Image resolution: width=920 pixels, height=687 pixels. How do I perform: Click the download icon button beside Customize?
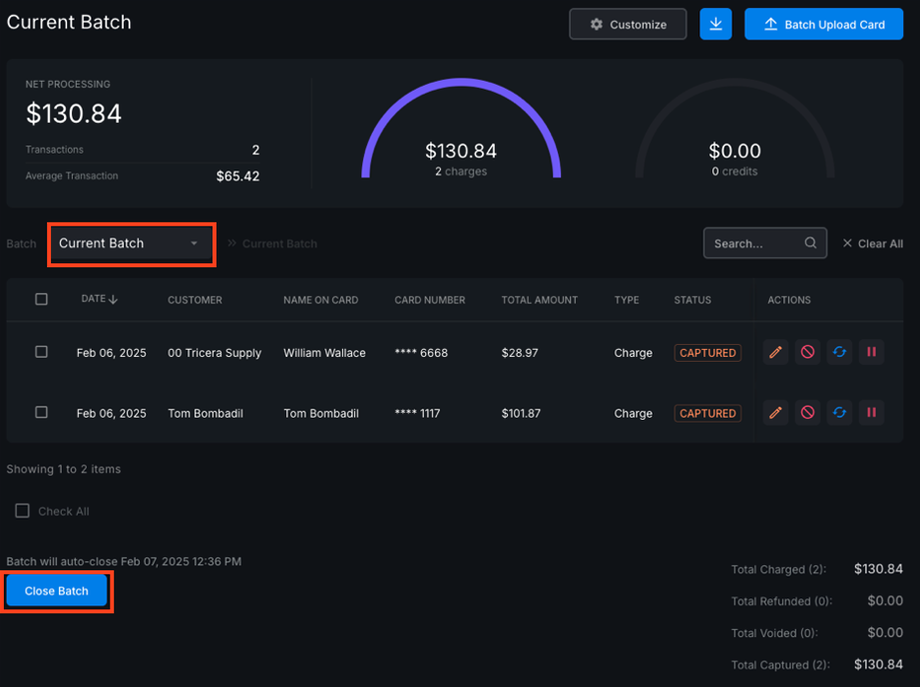(716, 24)
